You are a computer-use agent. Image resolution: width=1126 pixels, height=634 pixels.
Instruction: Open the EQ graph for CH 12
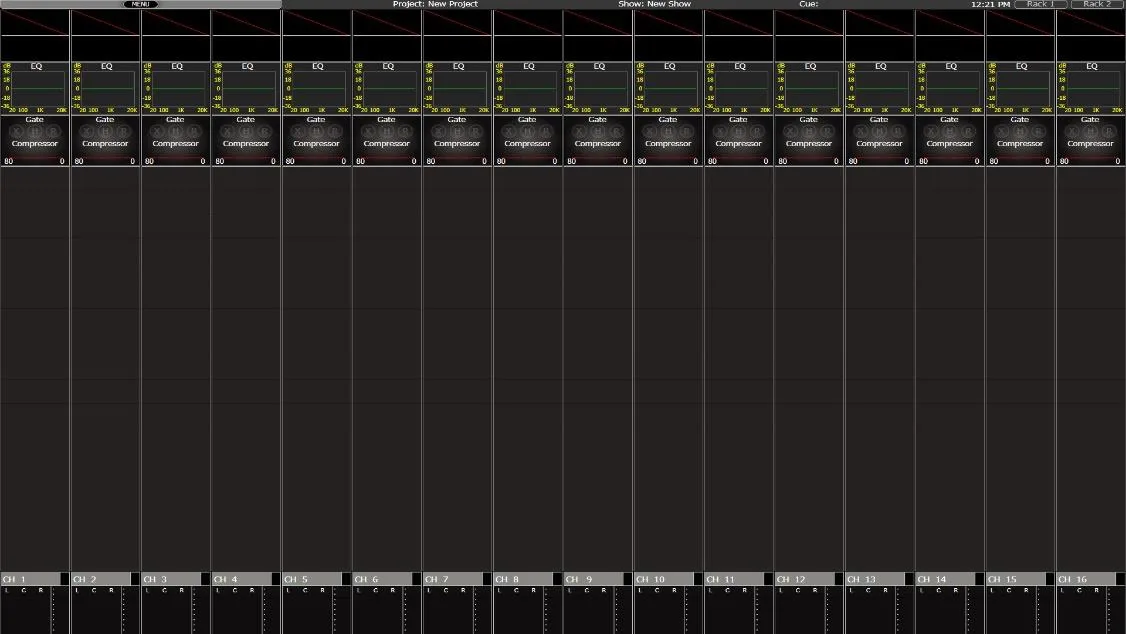(x=809, y=88)
